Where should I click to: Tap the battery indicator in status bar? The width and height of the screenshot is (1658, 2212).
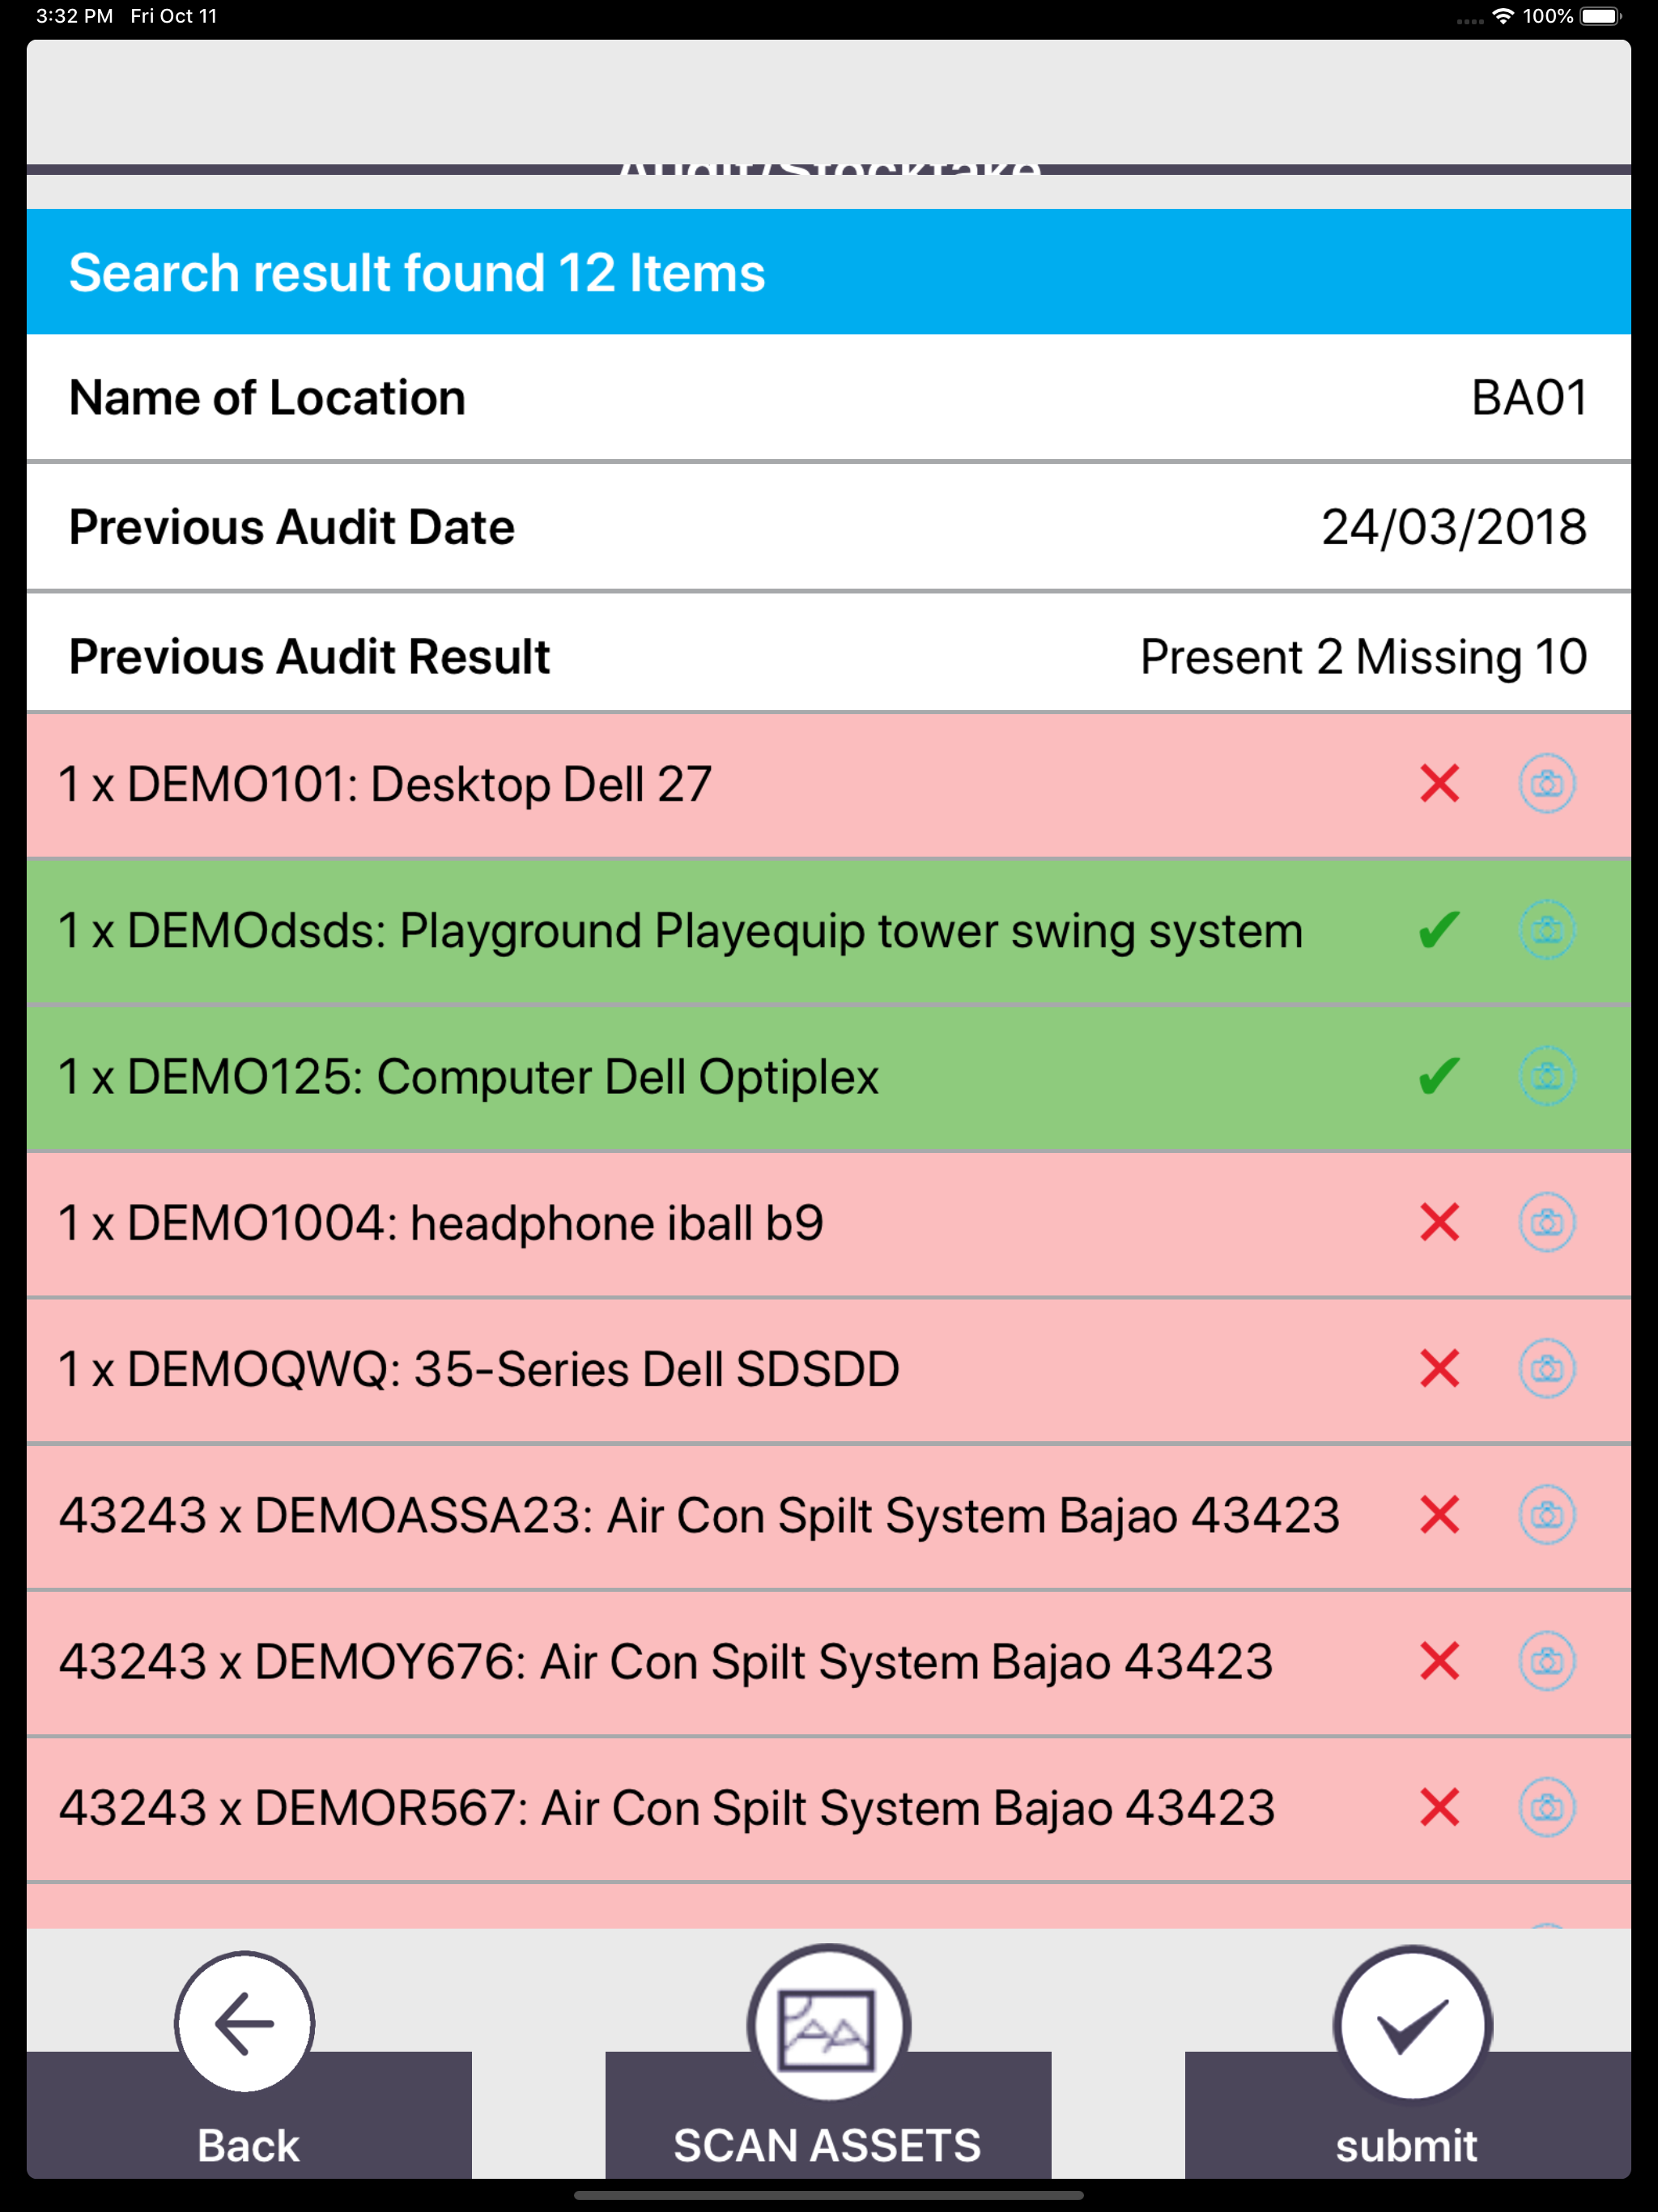click(1600, 16)
